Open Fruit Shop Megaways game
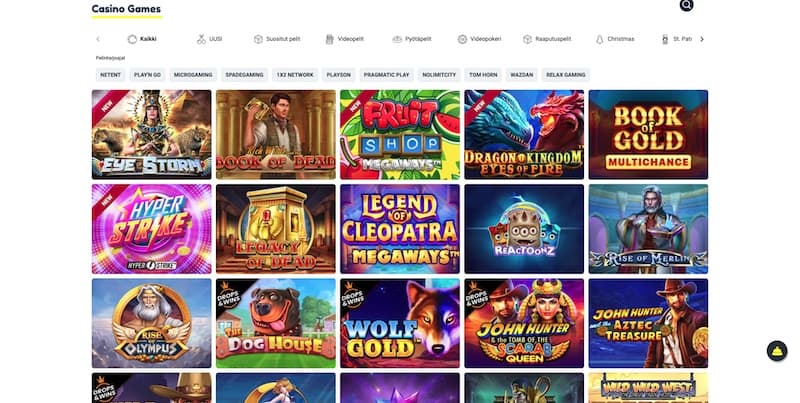The width and height of the screenshot is (800, 403). point(400,135)
